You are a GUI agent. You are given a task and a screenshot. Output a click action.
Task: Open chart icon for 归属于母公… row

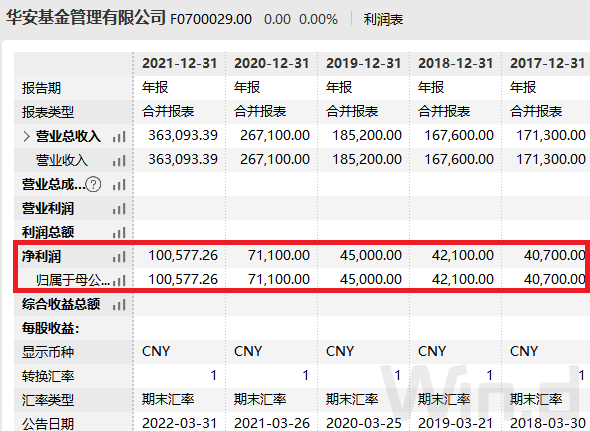pos(119,280)
